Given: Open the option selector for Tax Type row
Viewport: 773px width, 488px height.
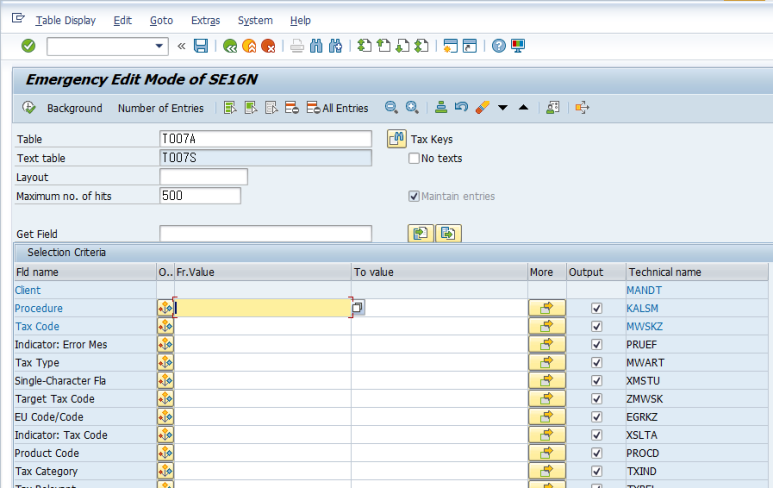Looking at the screenshot, I should coord(165,363).
